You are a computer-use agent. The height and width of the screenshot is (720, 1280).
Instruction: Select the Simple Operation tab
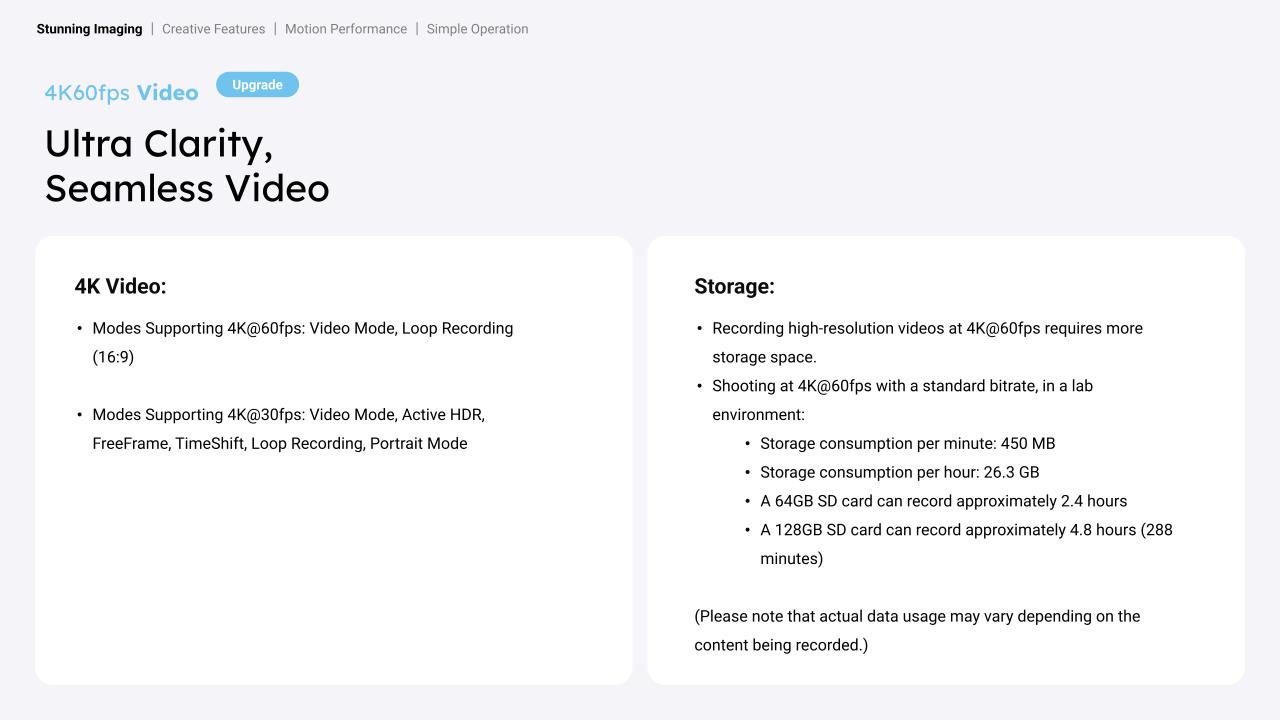point(477,29)
